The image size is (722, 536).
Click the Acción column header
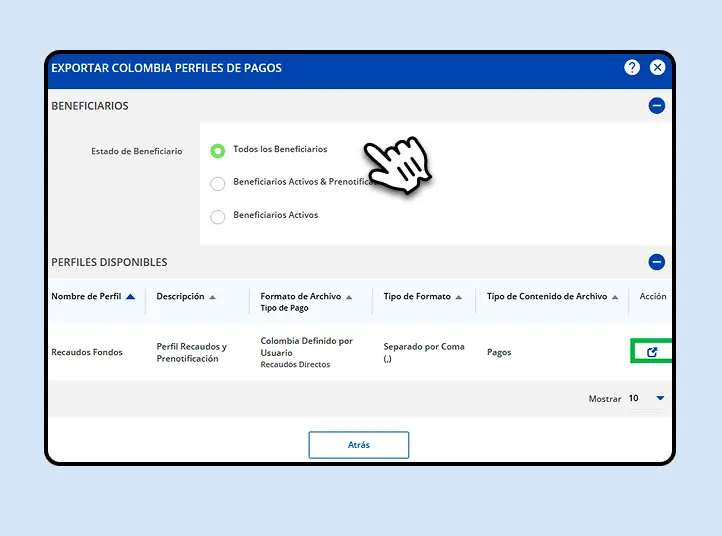tap(653, 296)
